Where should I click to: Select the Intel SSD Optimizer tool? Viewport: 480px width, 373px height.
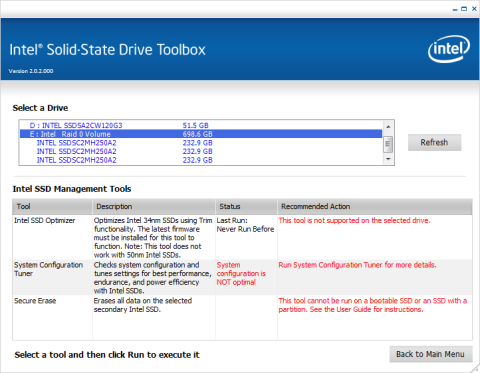coord(45,220)
